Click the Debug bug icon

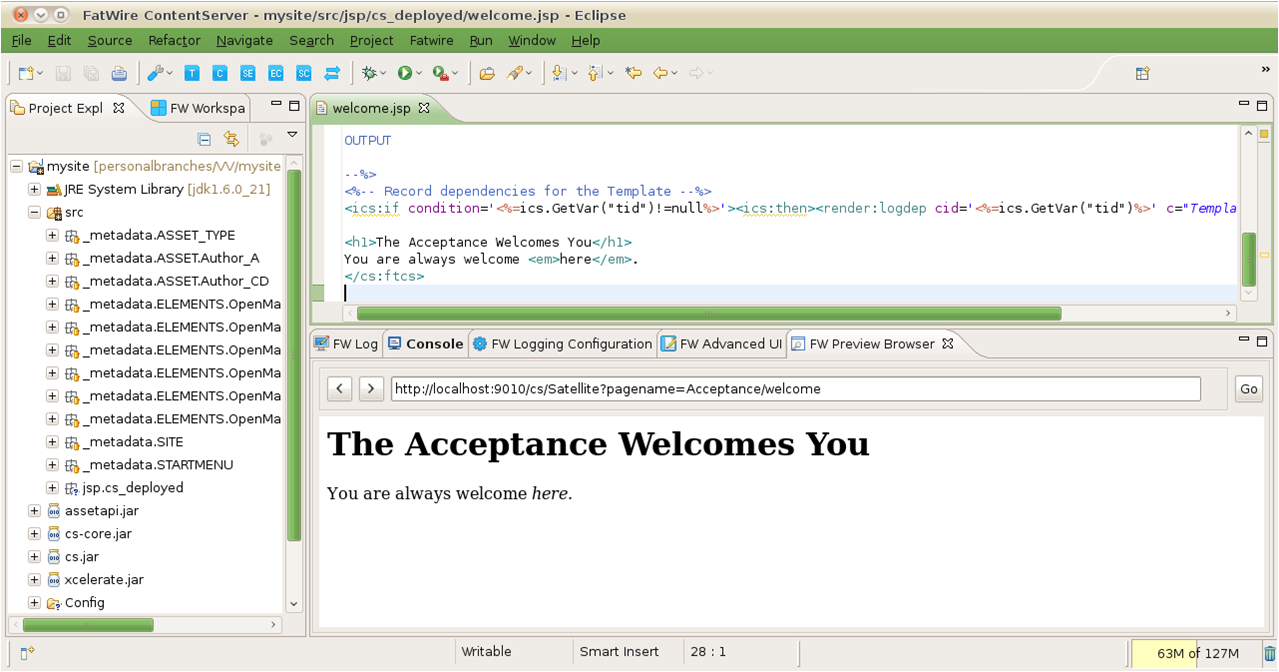[x=369, y=73]
